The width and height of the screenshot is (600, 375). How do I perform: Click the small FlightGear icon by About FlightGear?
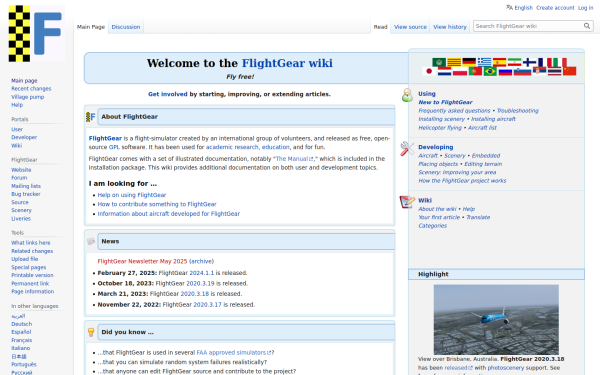91,117
